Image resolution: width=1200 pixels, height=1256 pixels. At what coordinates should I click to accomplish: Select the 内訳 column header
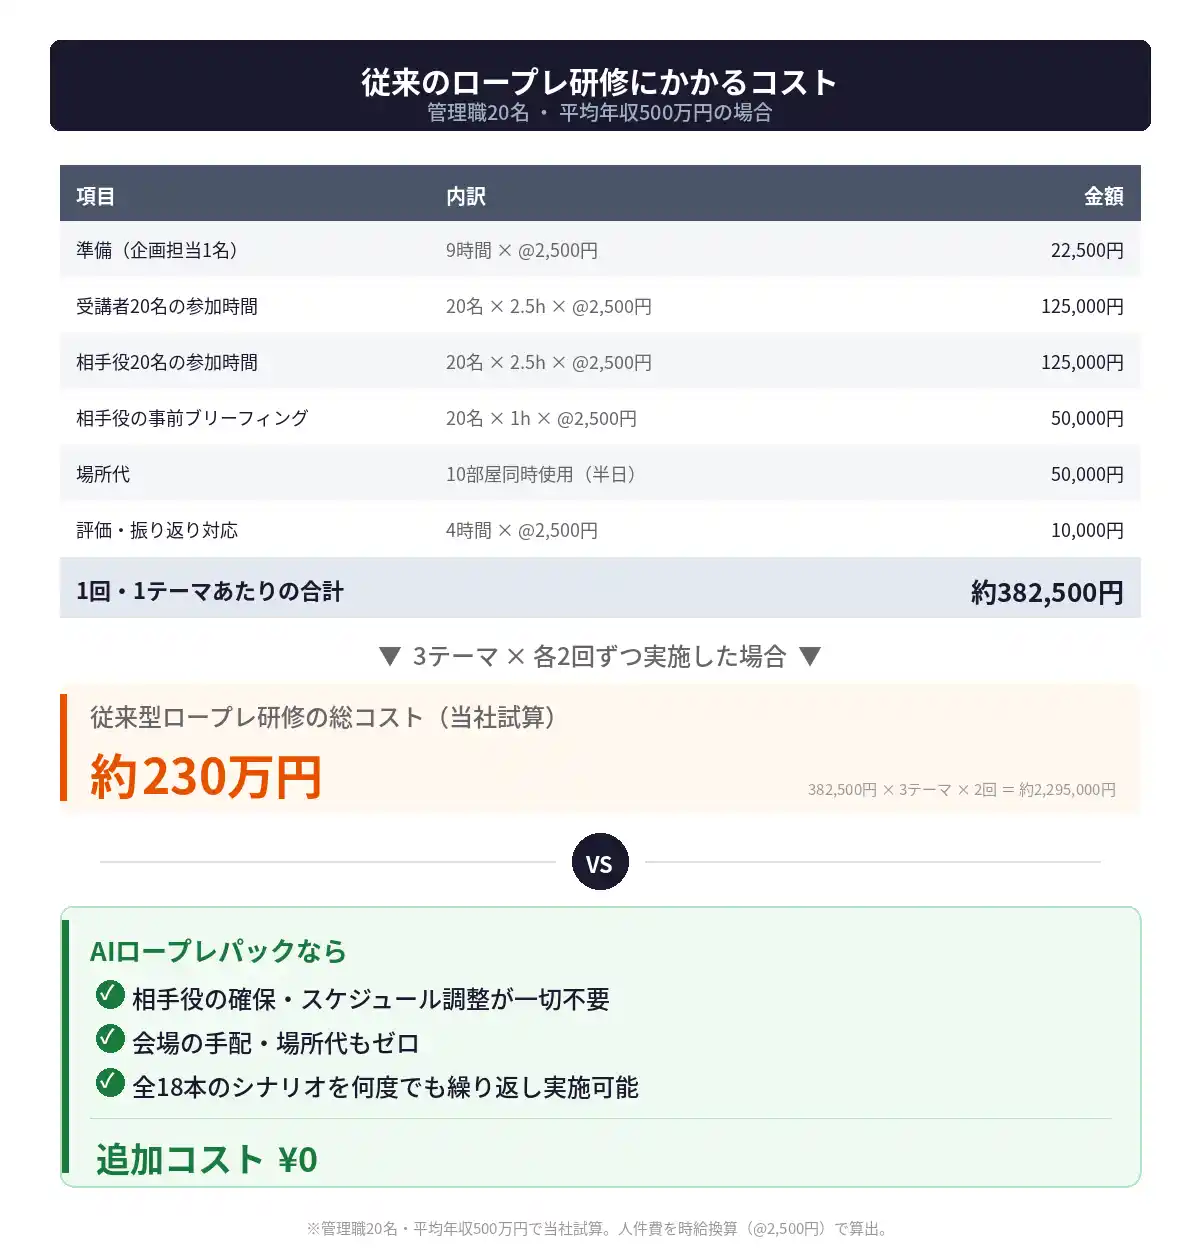pyautogui.click(x=466, y=196)
